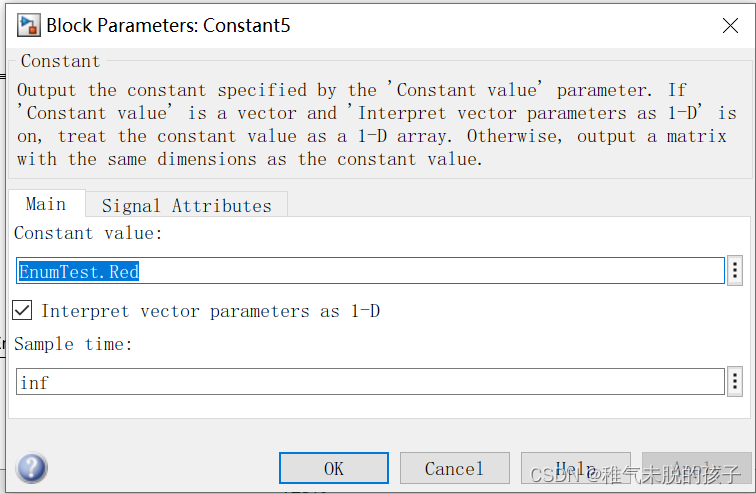Click the Sample time field showing inf
The width and height of the screenshot is (756, 494).
(x=370, y=382)
